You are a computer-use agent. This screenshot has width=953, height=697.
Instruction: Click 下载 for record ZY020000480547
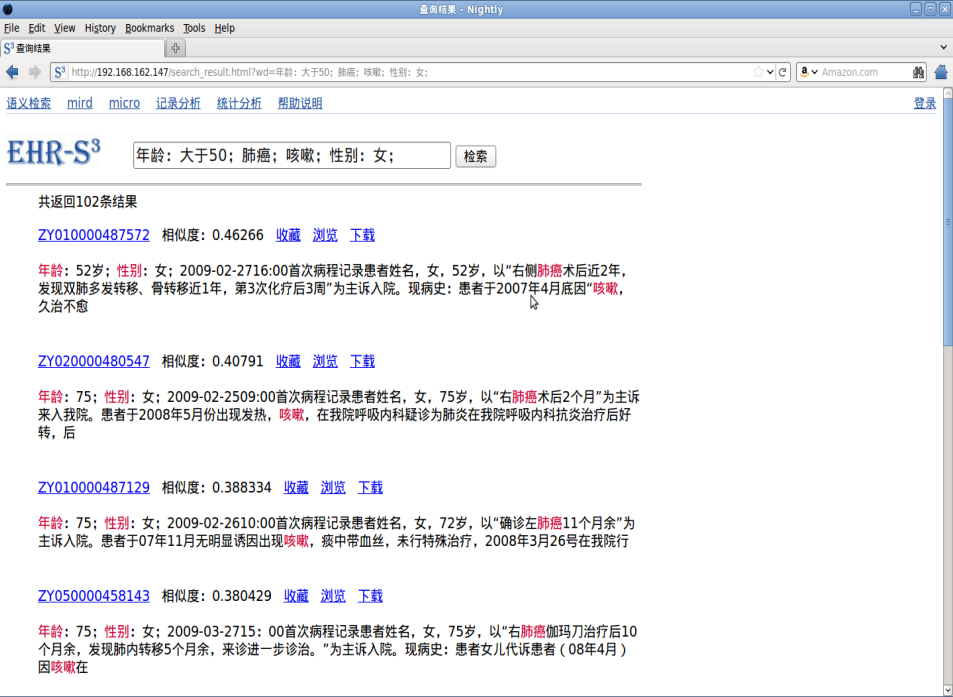[362, 361]
